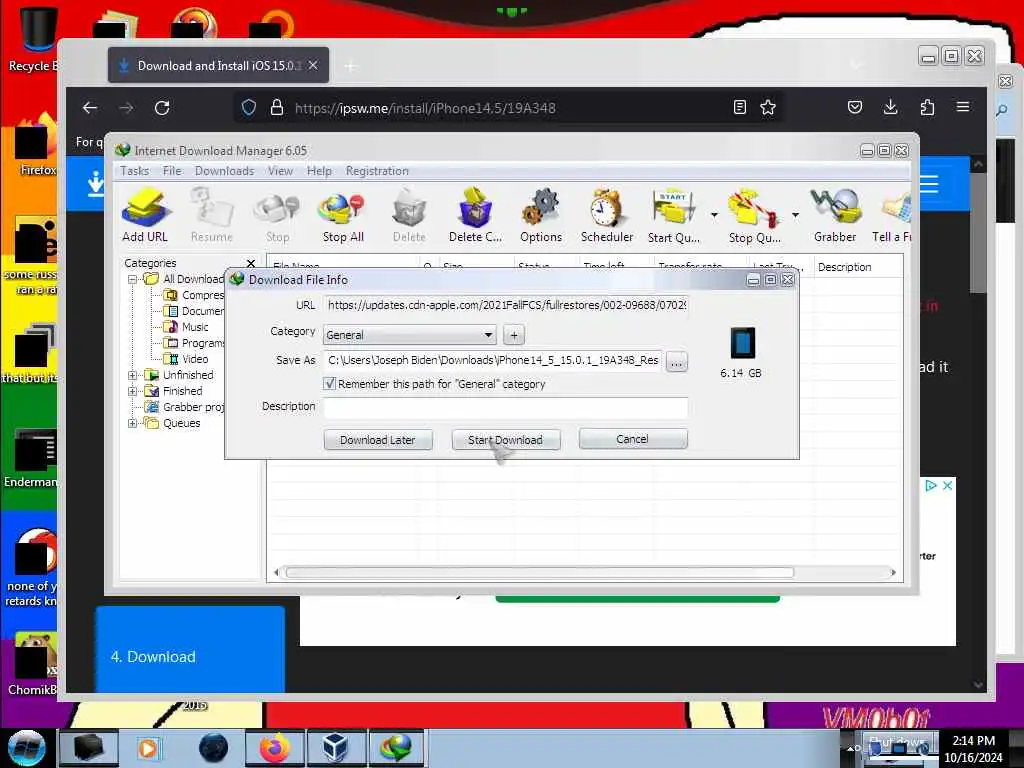
Task: Open a new Firefox tab
Action: pos(351,66)
